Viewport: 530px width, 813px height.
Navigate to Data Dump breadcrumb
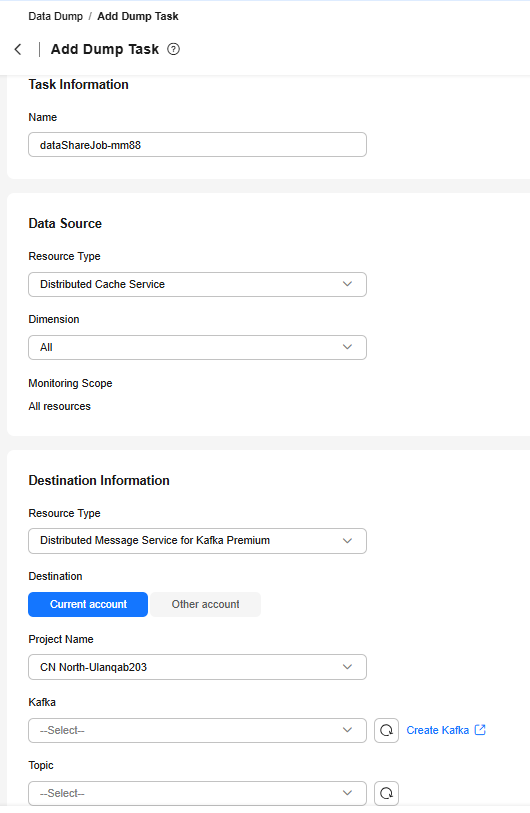(55, 16)
